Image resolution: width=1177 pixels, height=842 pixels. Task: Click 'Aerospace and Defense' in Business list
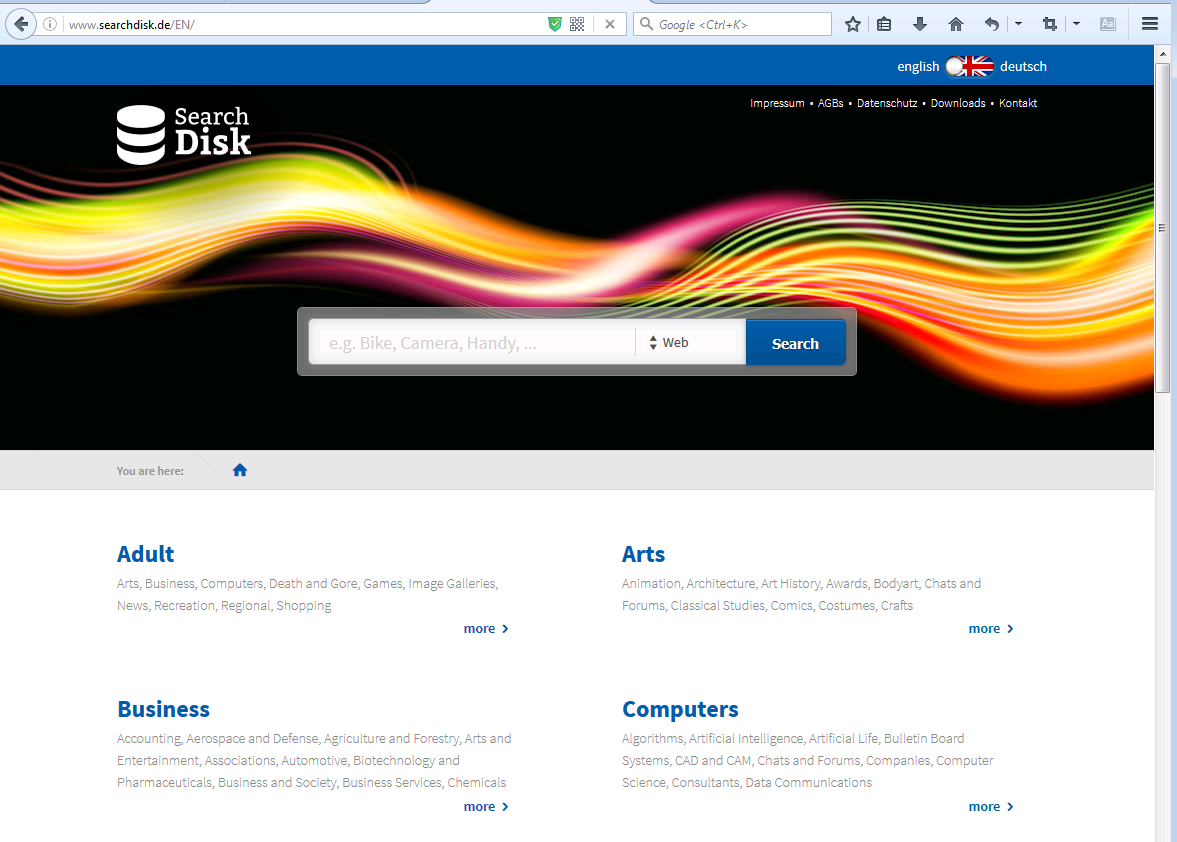coord(252,738)
